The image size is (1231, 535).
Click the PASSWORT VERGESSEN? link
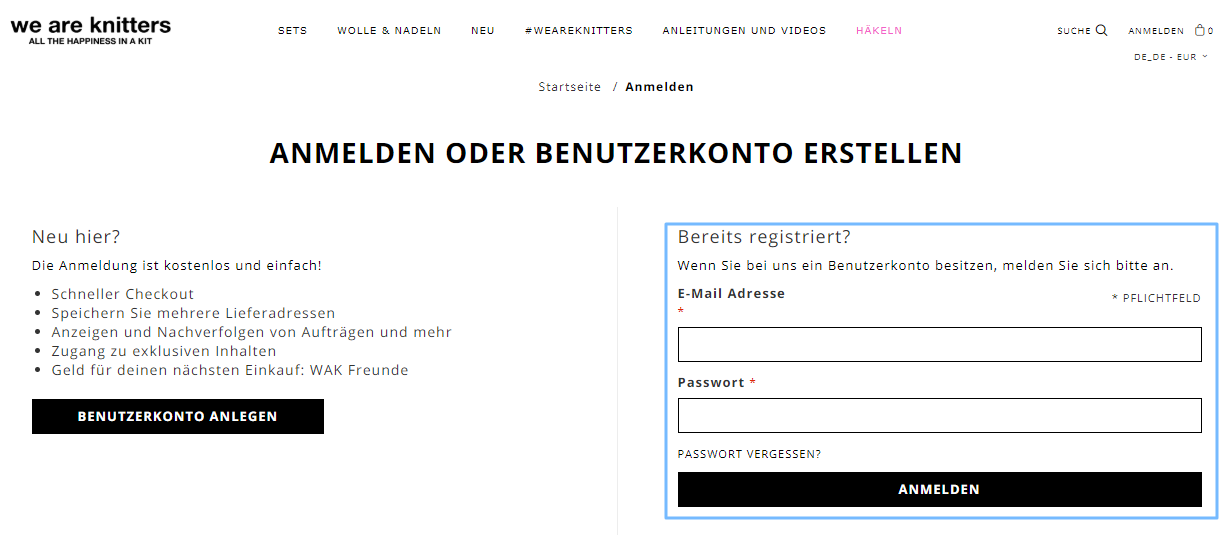(749, 454)
